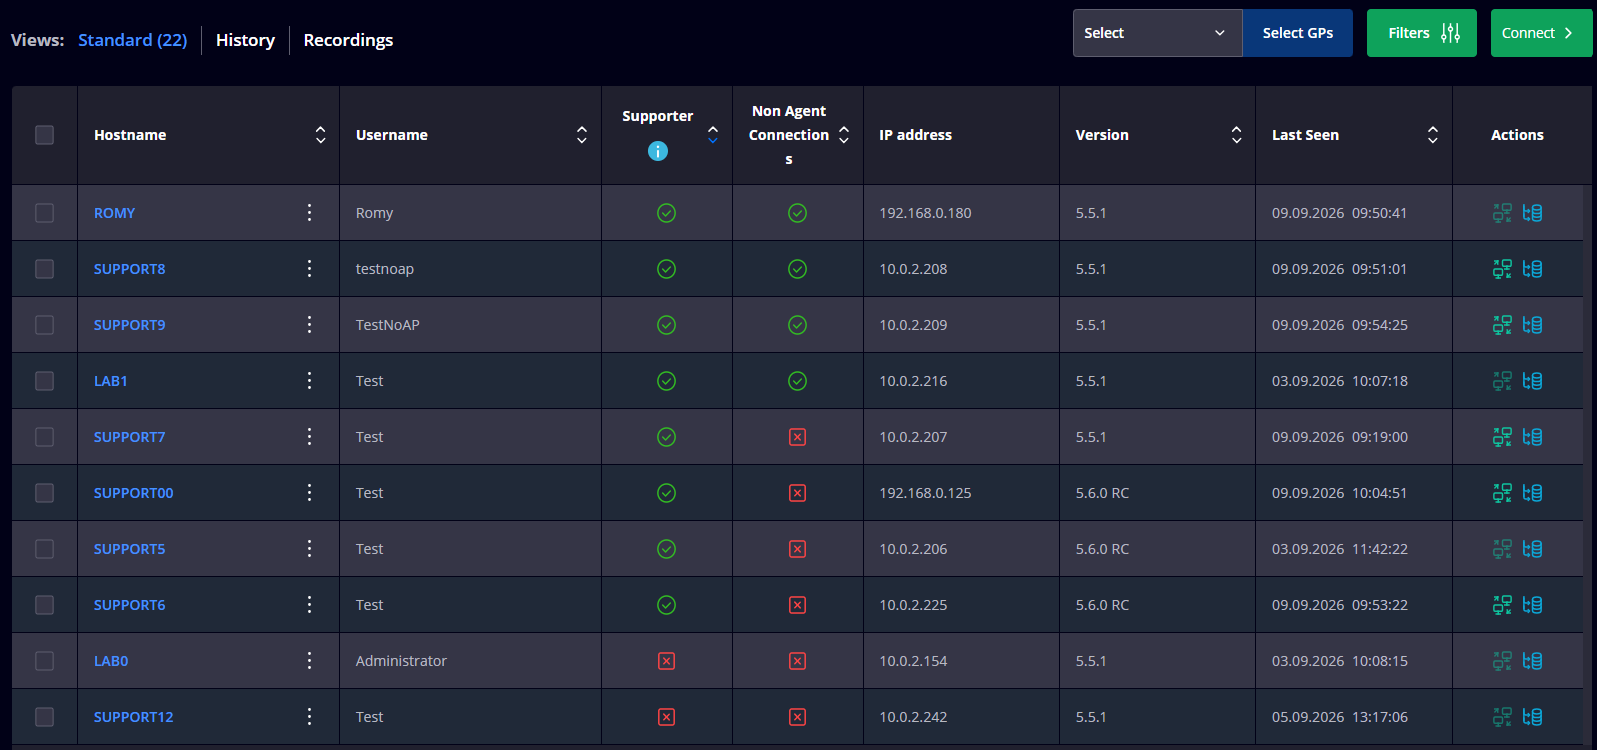
Task: Open device details icon for SUPPORT00
Action: point(1532,493)
